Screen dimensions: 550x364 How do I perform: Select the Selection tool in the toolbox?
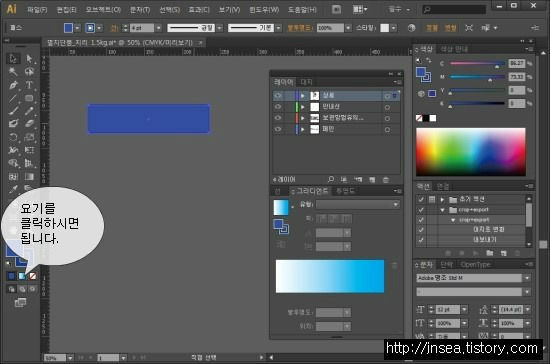(13, 58)
